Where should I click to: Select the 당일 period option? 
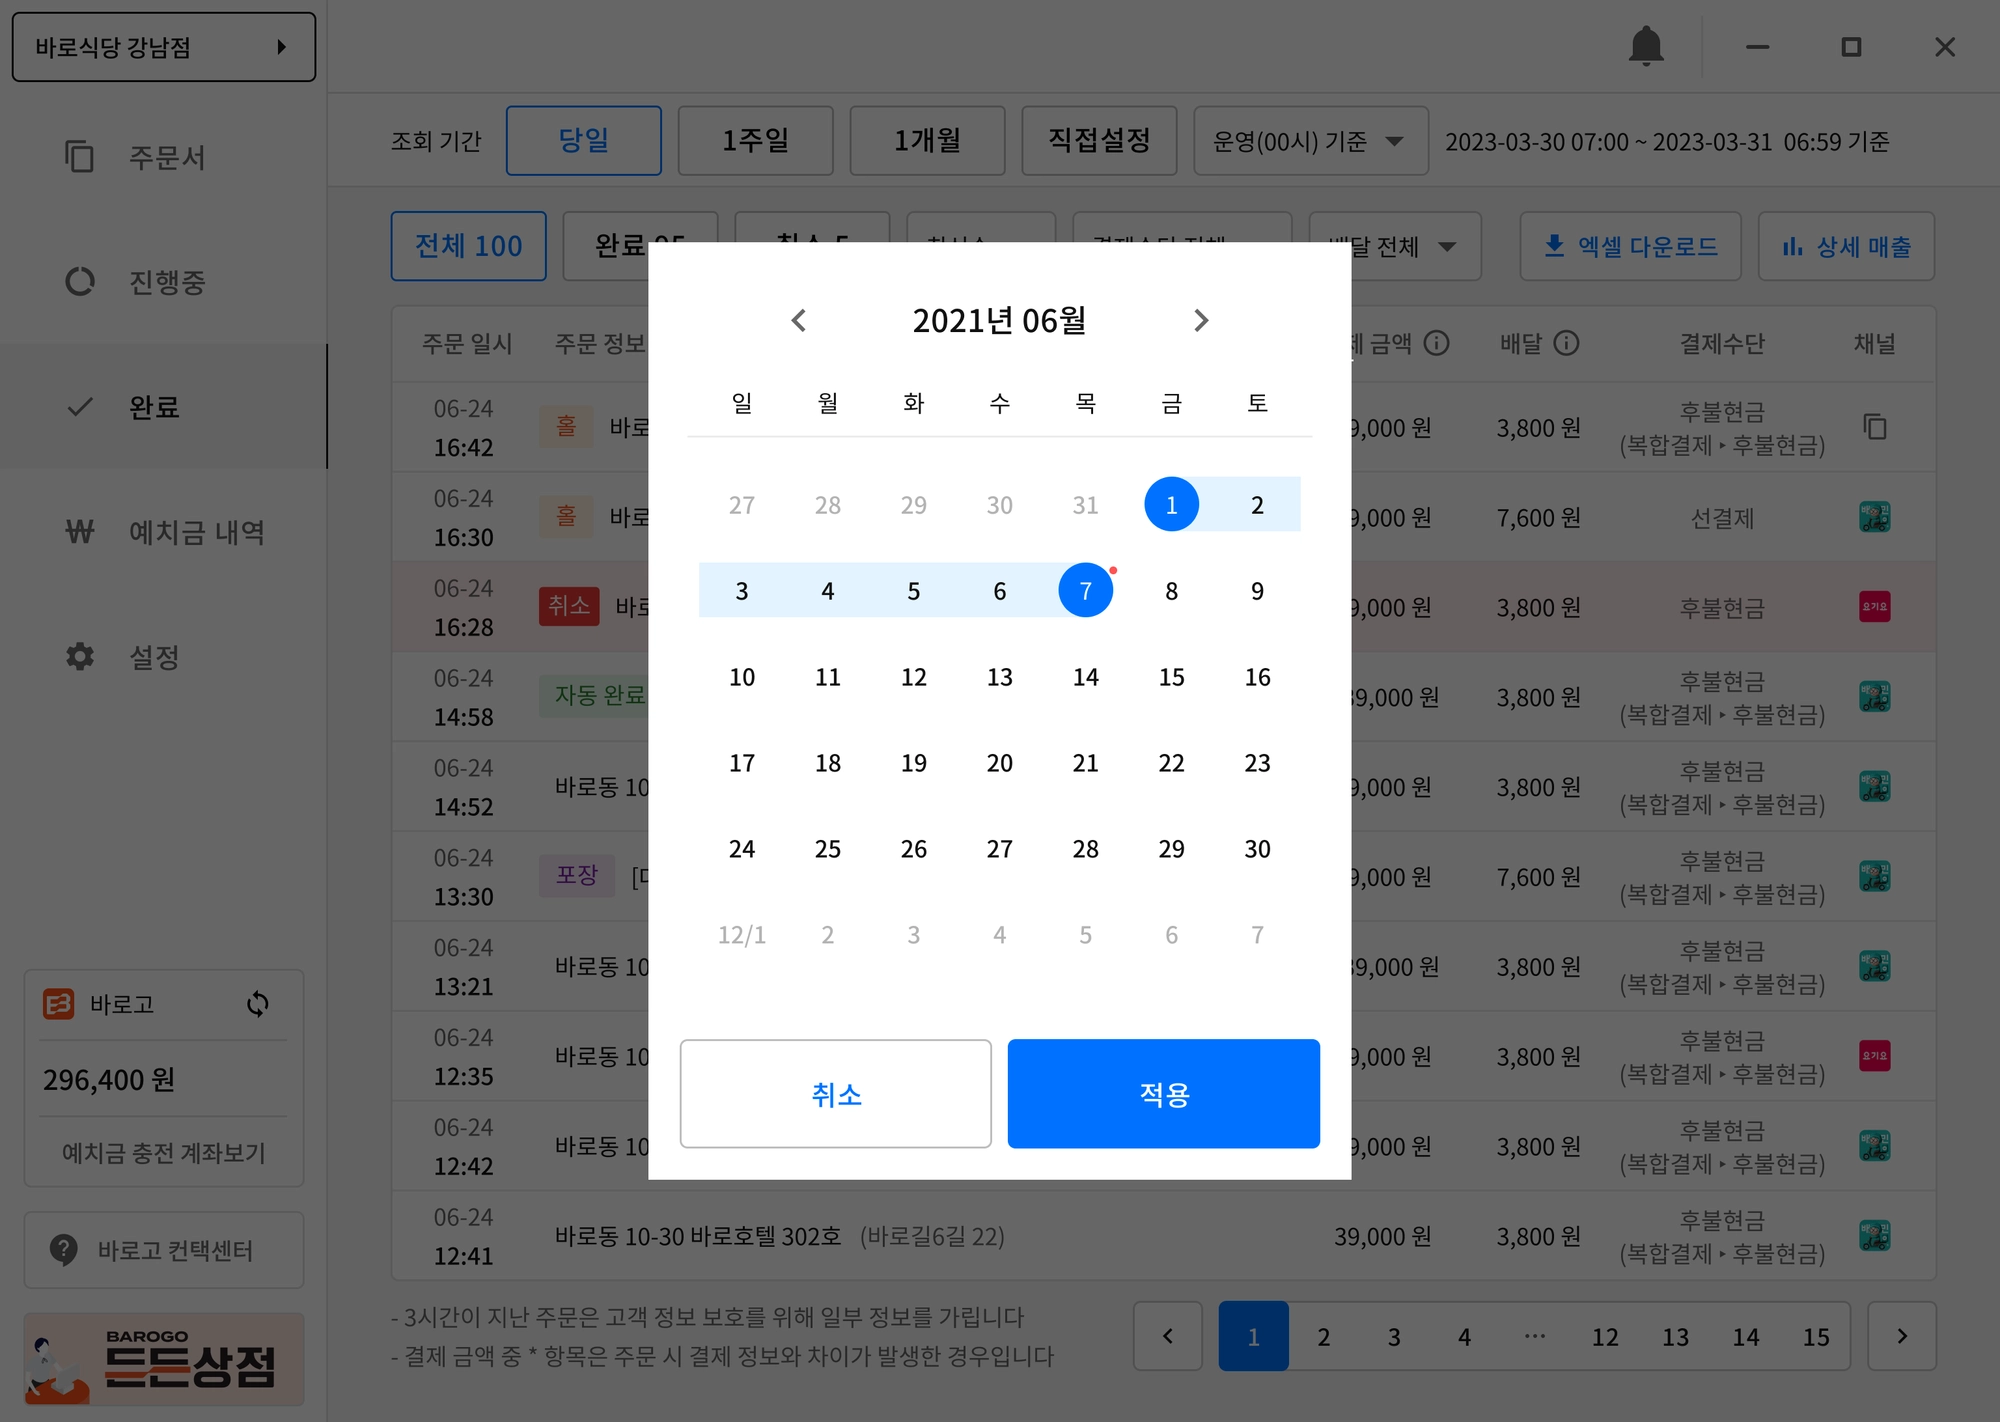[x=583, y=141]
